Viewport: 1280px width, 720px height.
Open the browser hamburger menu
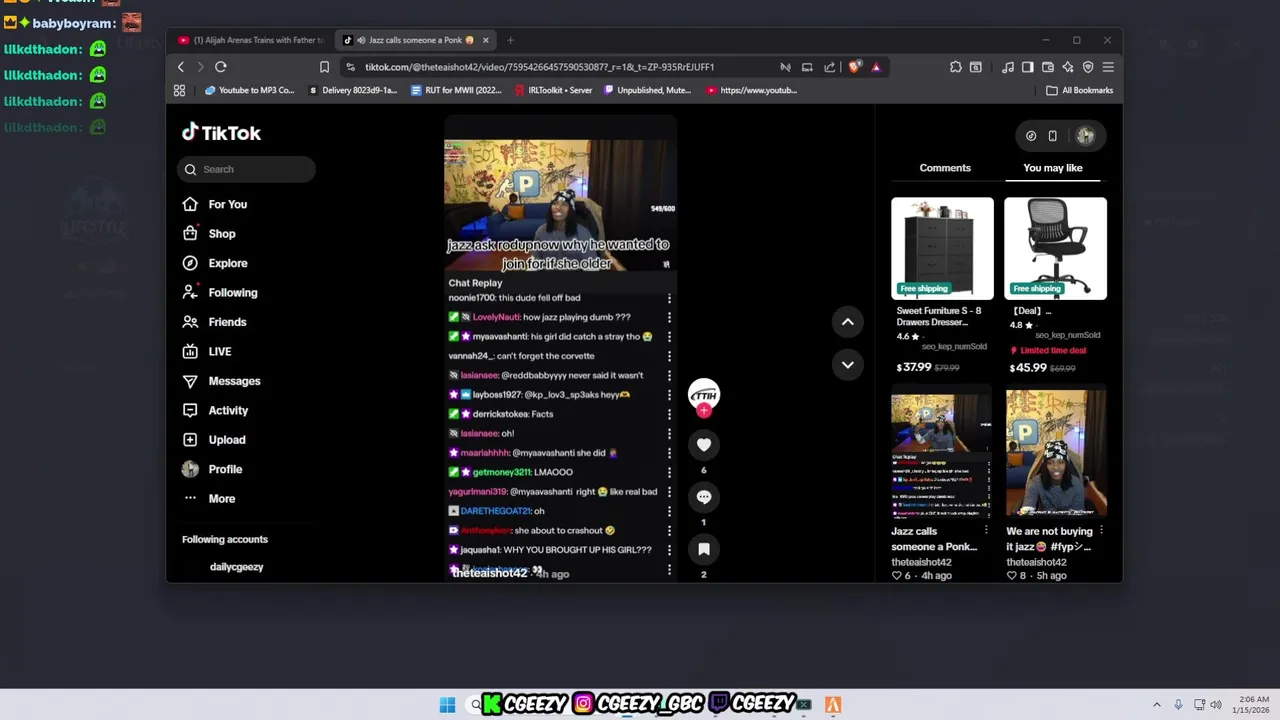(x=1108, y=67)
